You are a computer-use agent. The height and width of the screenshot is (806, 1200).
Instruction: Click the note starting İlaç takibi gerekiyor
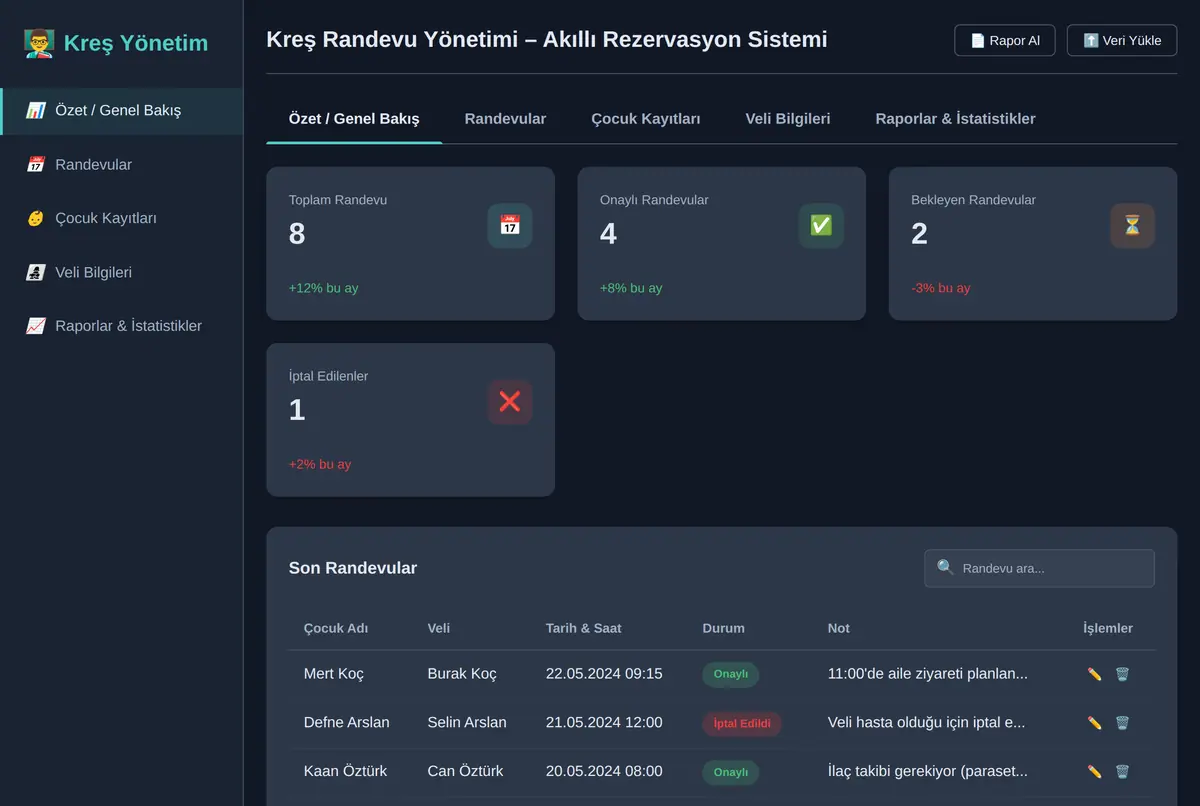(x=928, y=771)
